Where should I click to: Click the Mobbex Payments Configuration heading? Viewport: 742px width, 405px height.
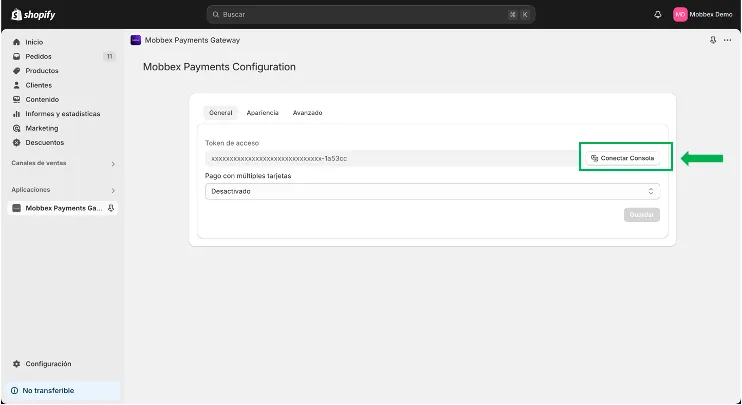pos(219,67)
